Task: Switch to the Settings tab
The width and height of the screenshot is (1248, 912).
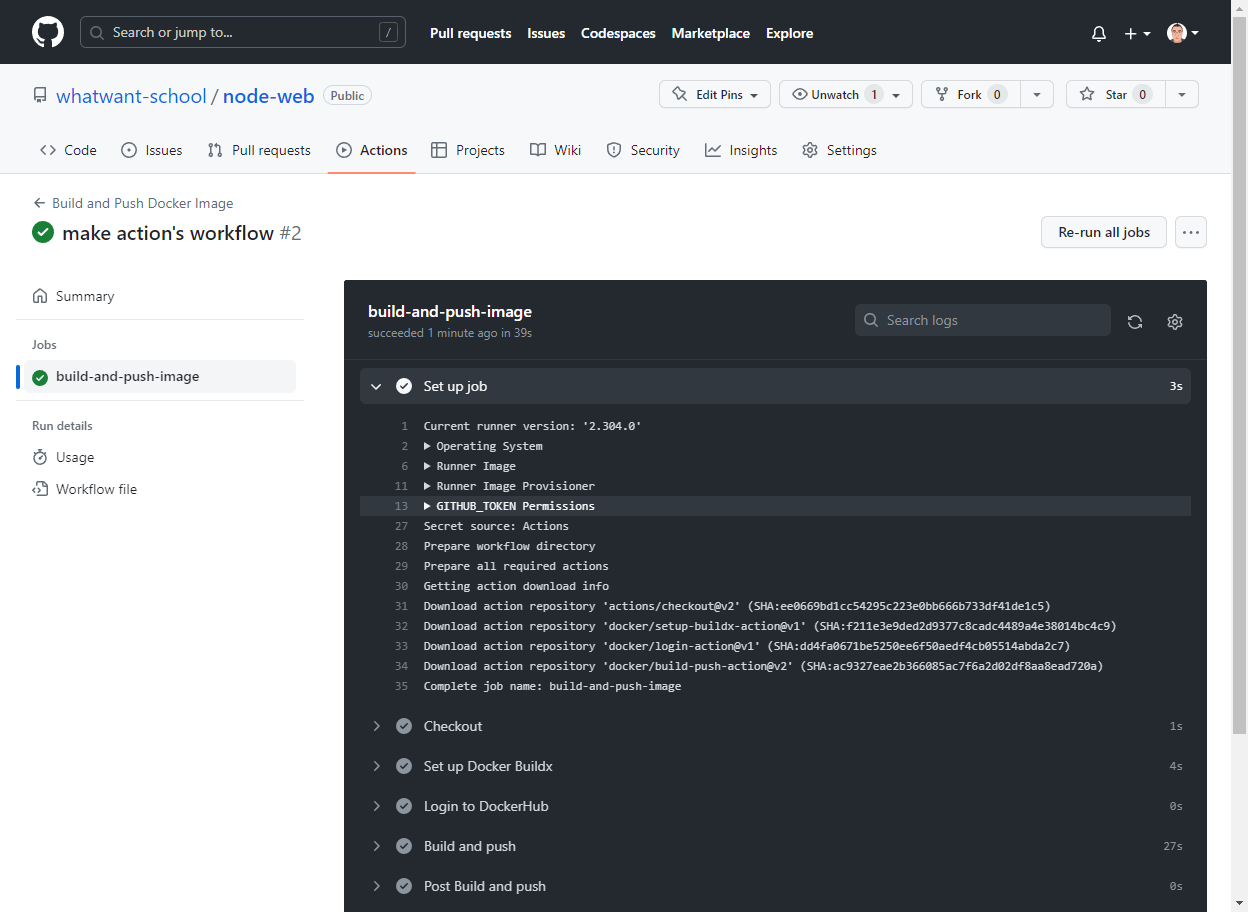Action: click(839, 150)
